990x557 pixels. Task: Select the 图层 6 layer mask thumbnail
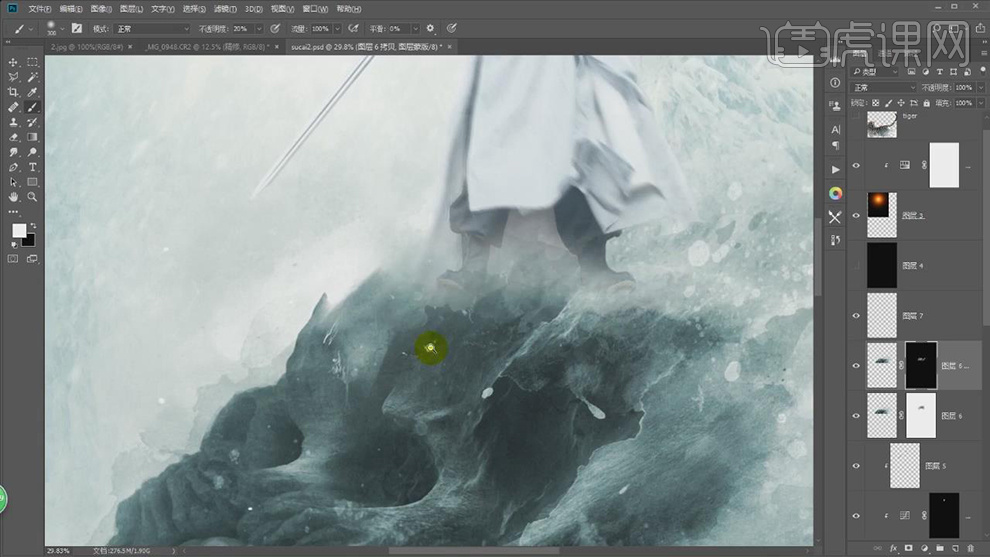(920, 416)
